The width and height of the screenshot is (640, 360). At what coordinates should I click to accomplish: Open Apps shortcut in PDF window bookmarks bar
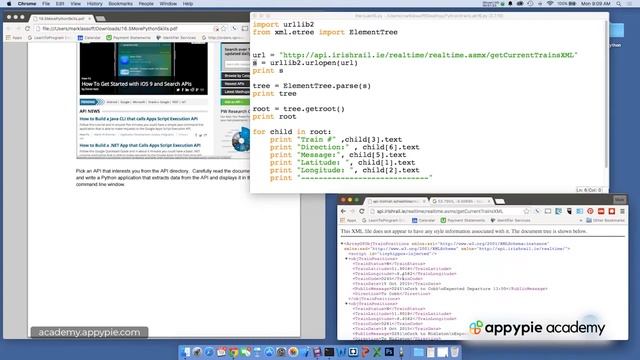(x=14, y=38)
